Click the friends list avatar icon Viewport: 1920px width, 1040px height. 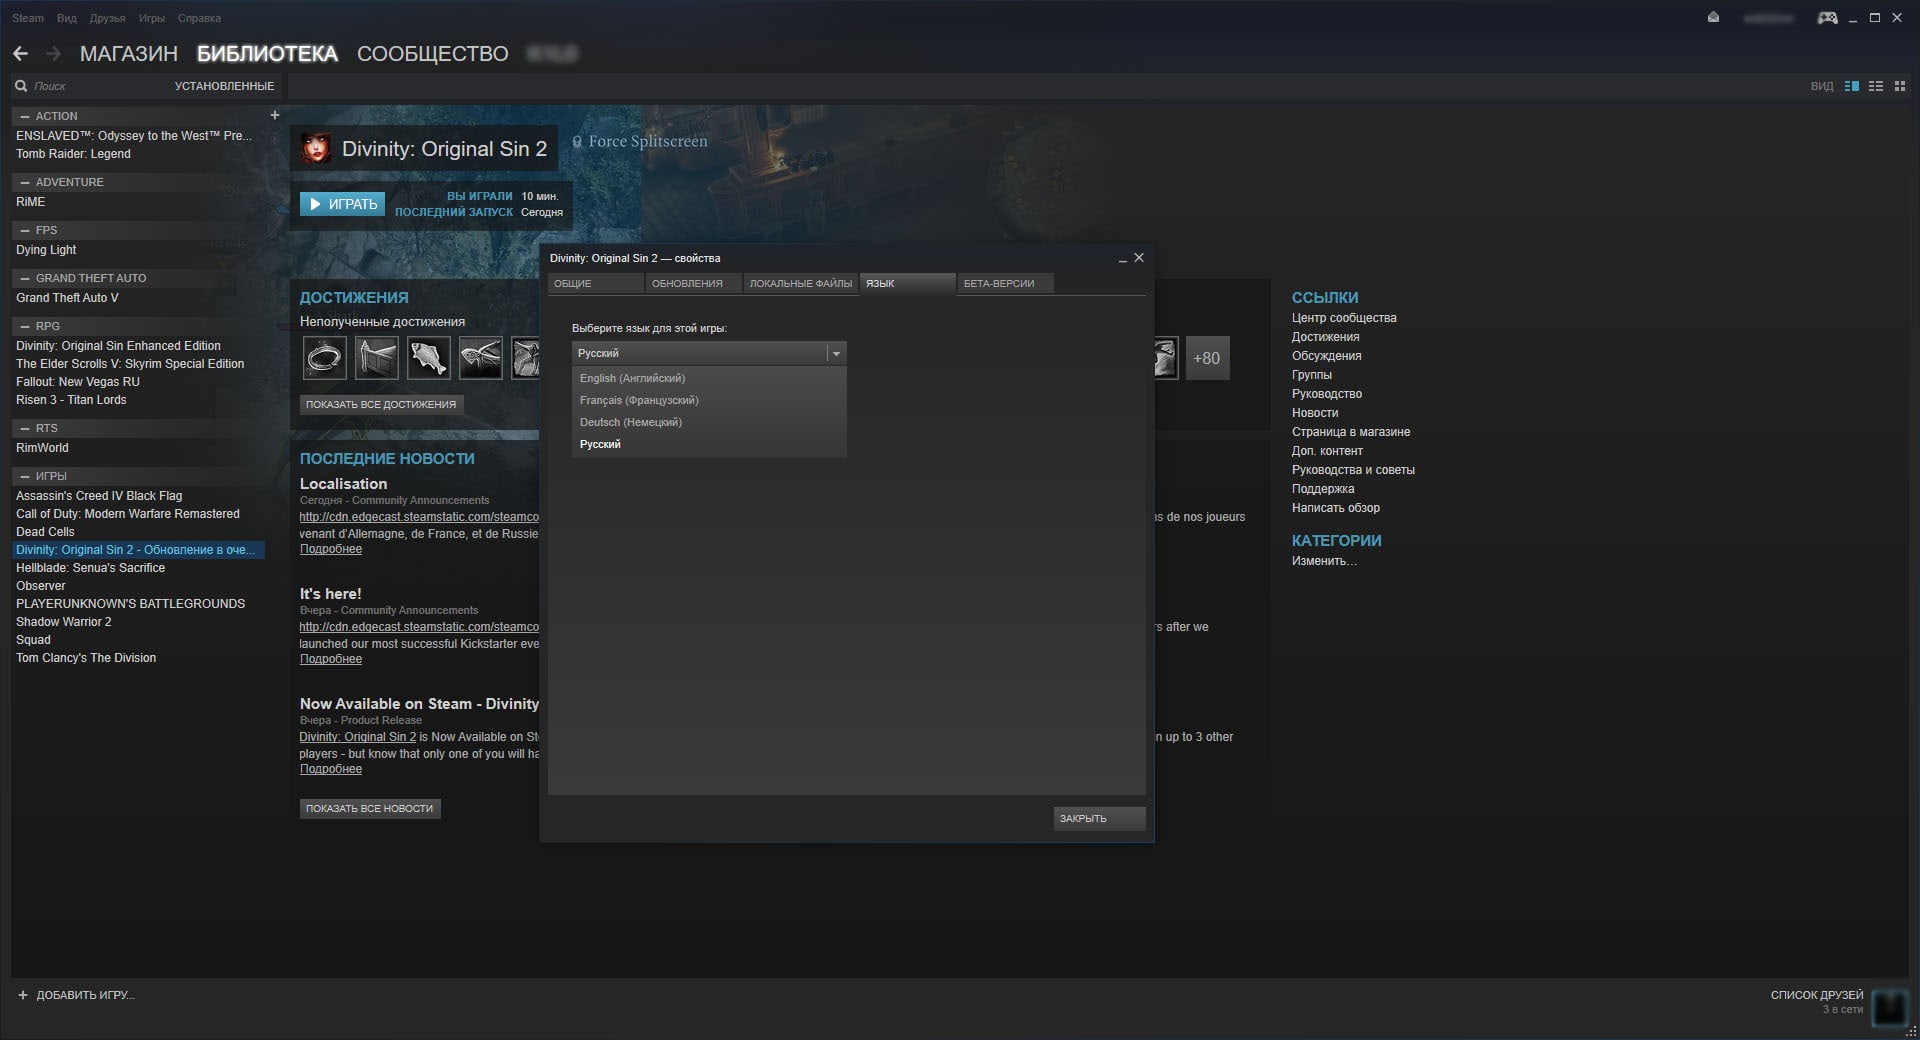pos(1890,1006)
